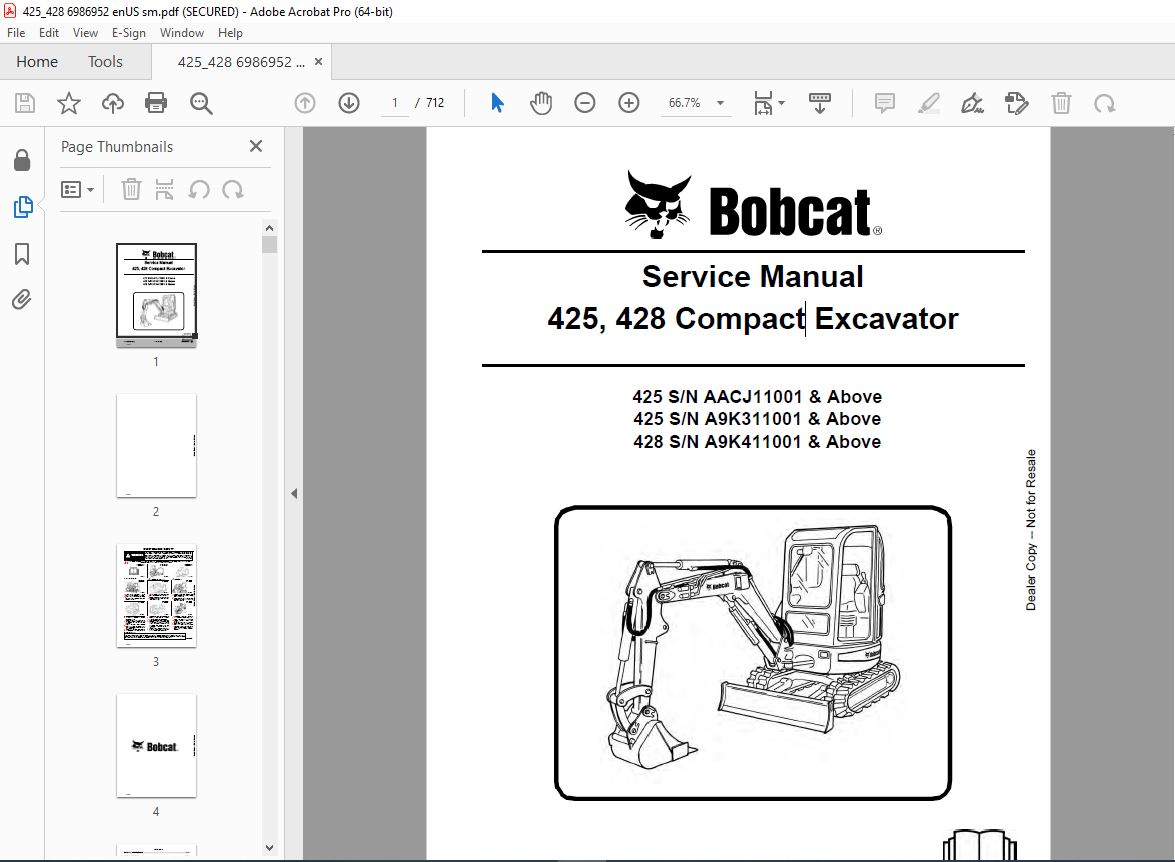Open the Find text magnifier
This screenshot has width=1175, height=862.
click(x=201, y=103)
